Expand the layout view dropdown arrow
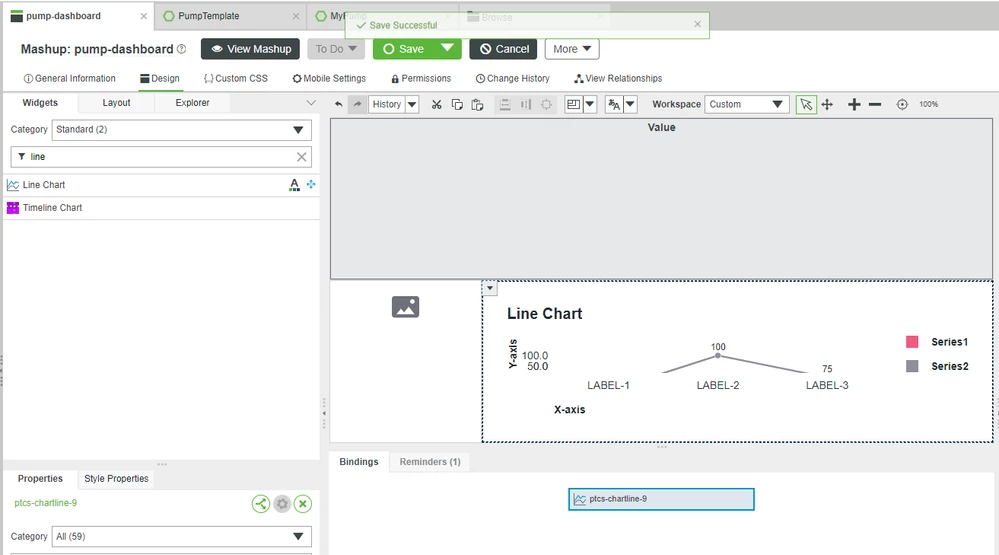999x555 pixels. point(590,105)
